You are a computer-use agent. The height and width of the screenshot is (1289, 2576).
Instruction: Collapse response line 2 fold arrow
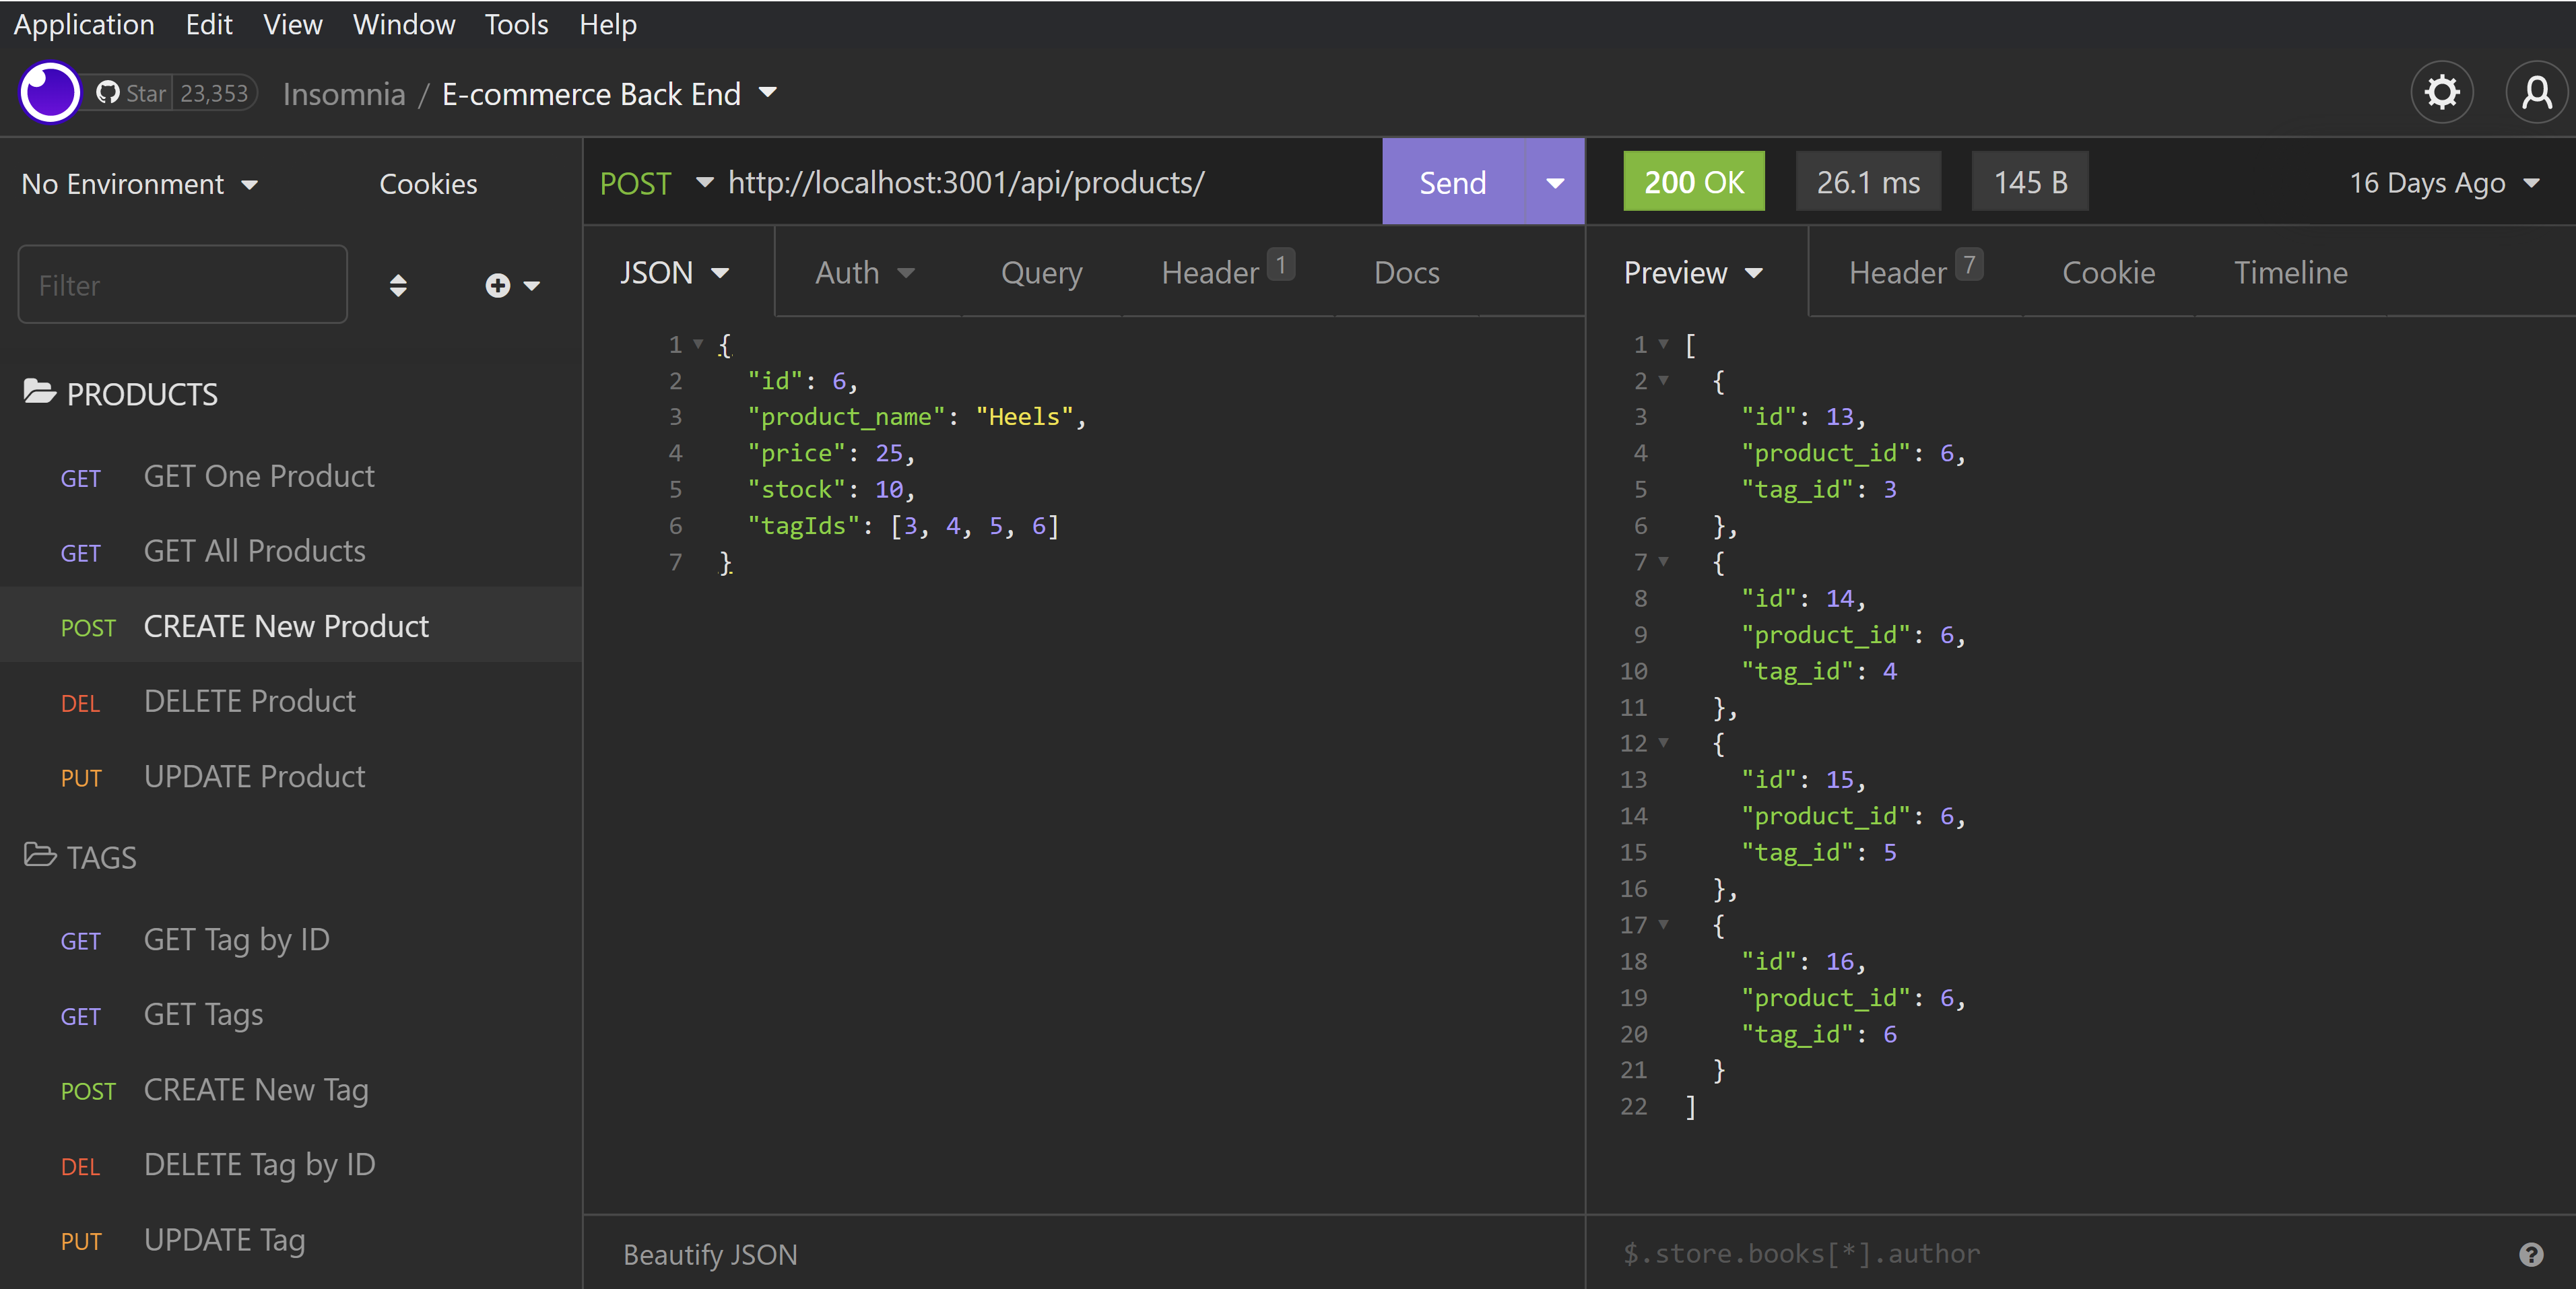(1663, 380)
